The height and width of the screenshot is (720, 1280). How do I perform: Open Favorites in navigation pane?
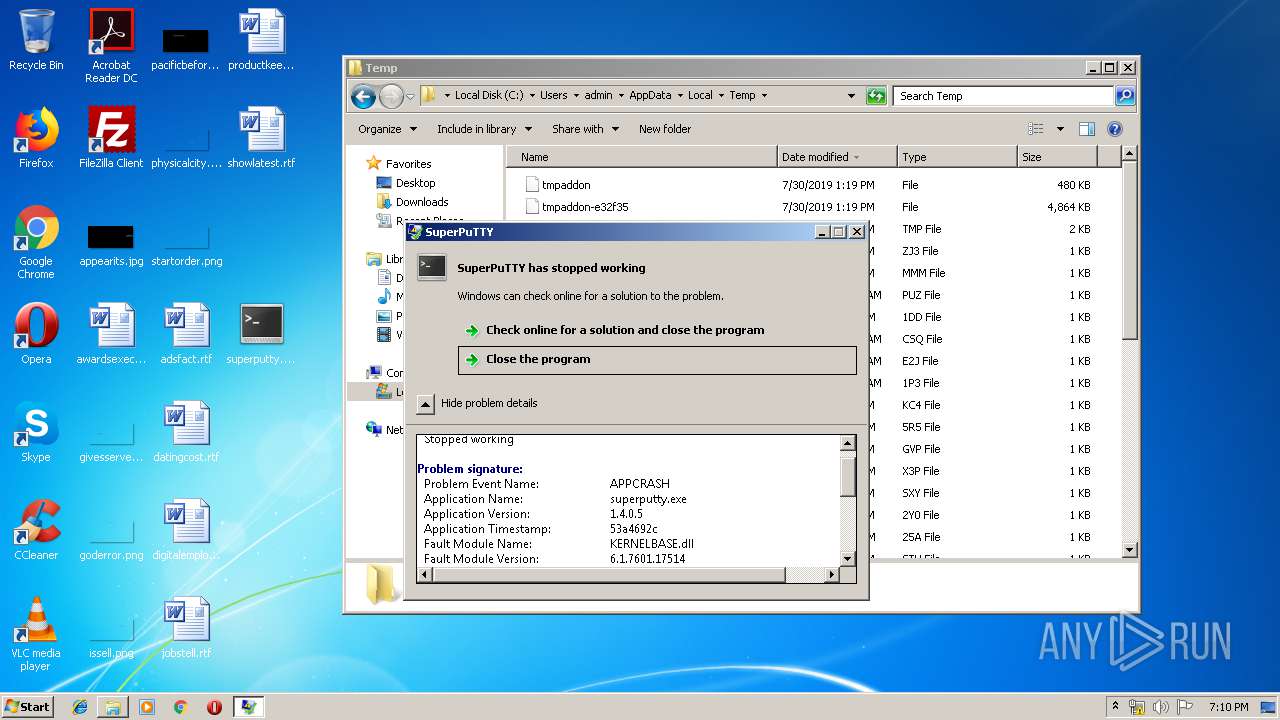408,164
